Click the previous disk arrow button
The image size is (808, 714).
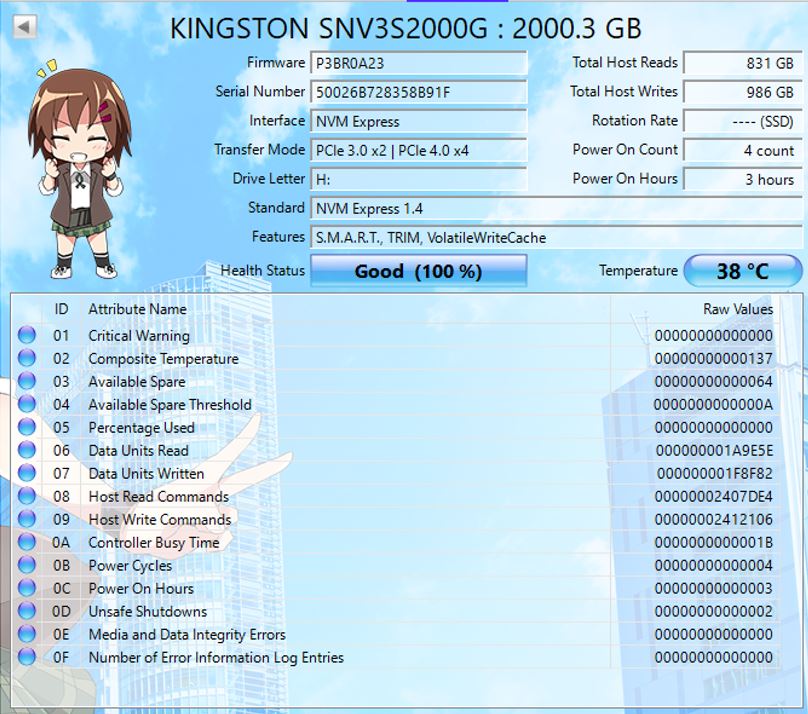[24, 26]
